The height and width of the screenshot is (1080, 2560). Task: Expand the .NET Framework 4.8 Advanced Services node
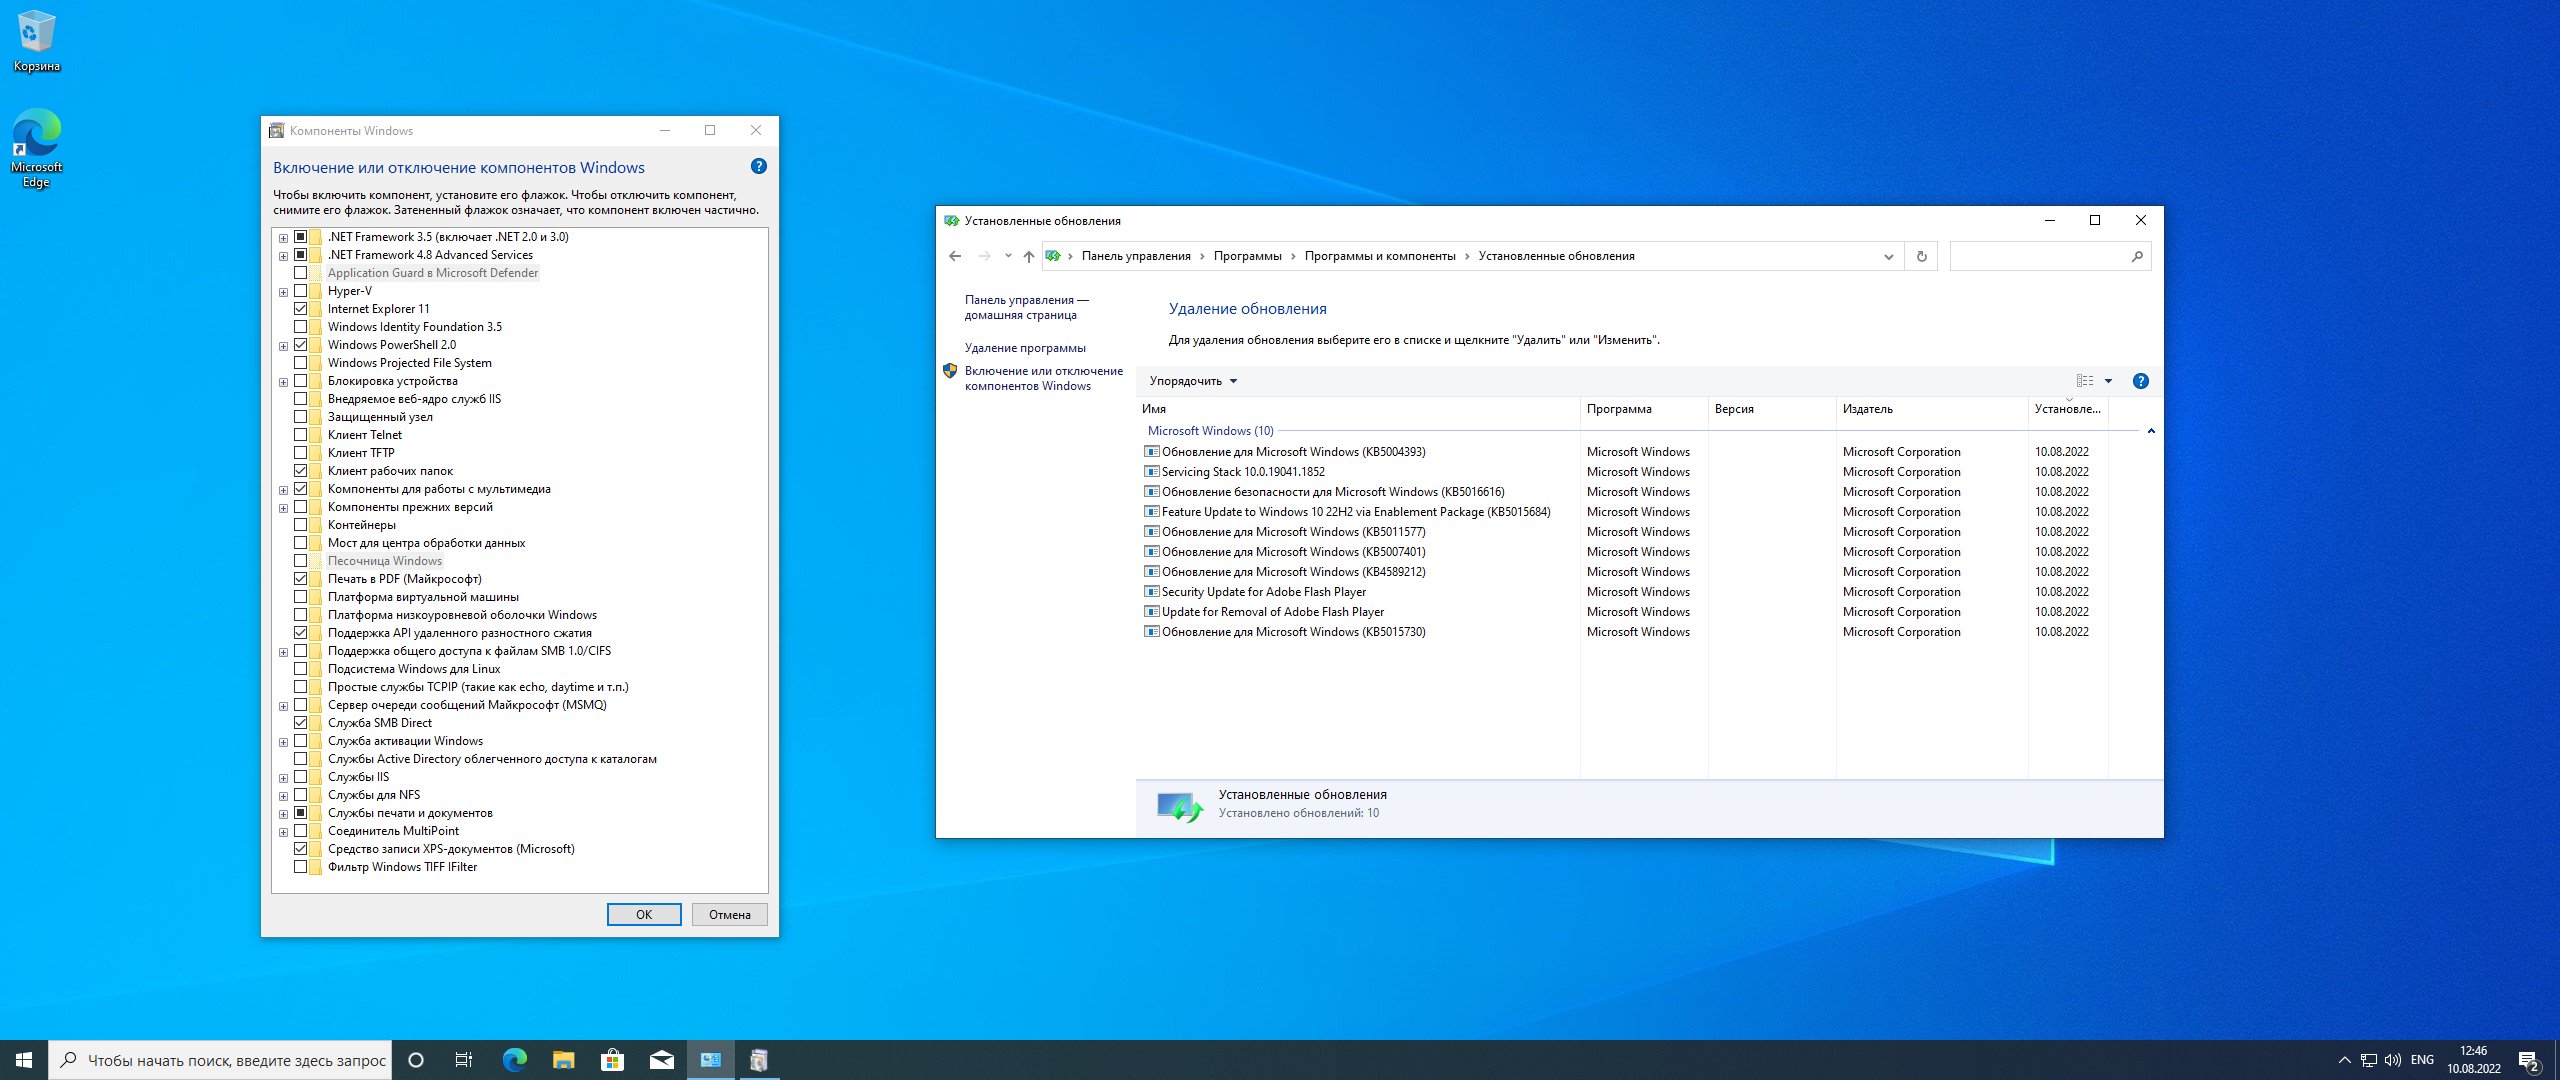pyautogui.click(x=283, y=256)
